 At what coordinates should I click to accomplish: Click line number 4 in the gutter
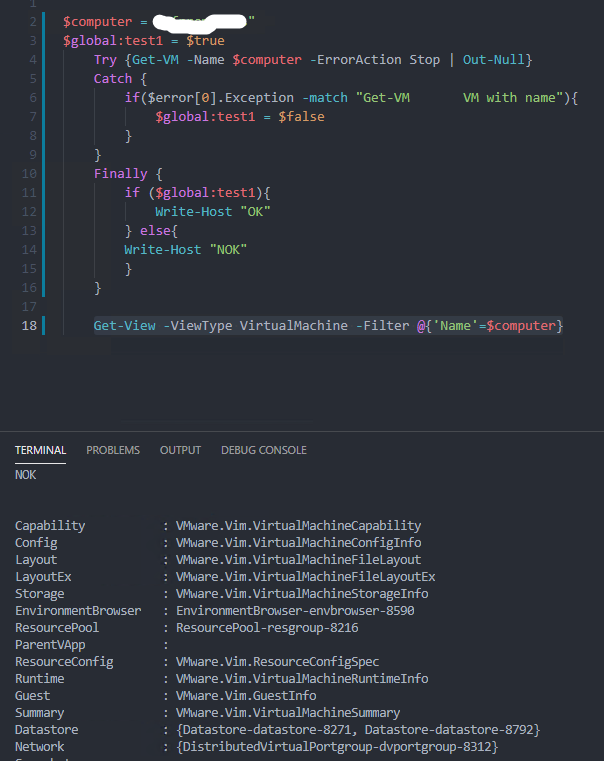click(33, 59)
